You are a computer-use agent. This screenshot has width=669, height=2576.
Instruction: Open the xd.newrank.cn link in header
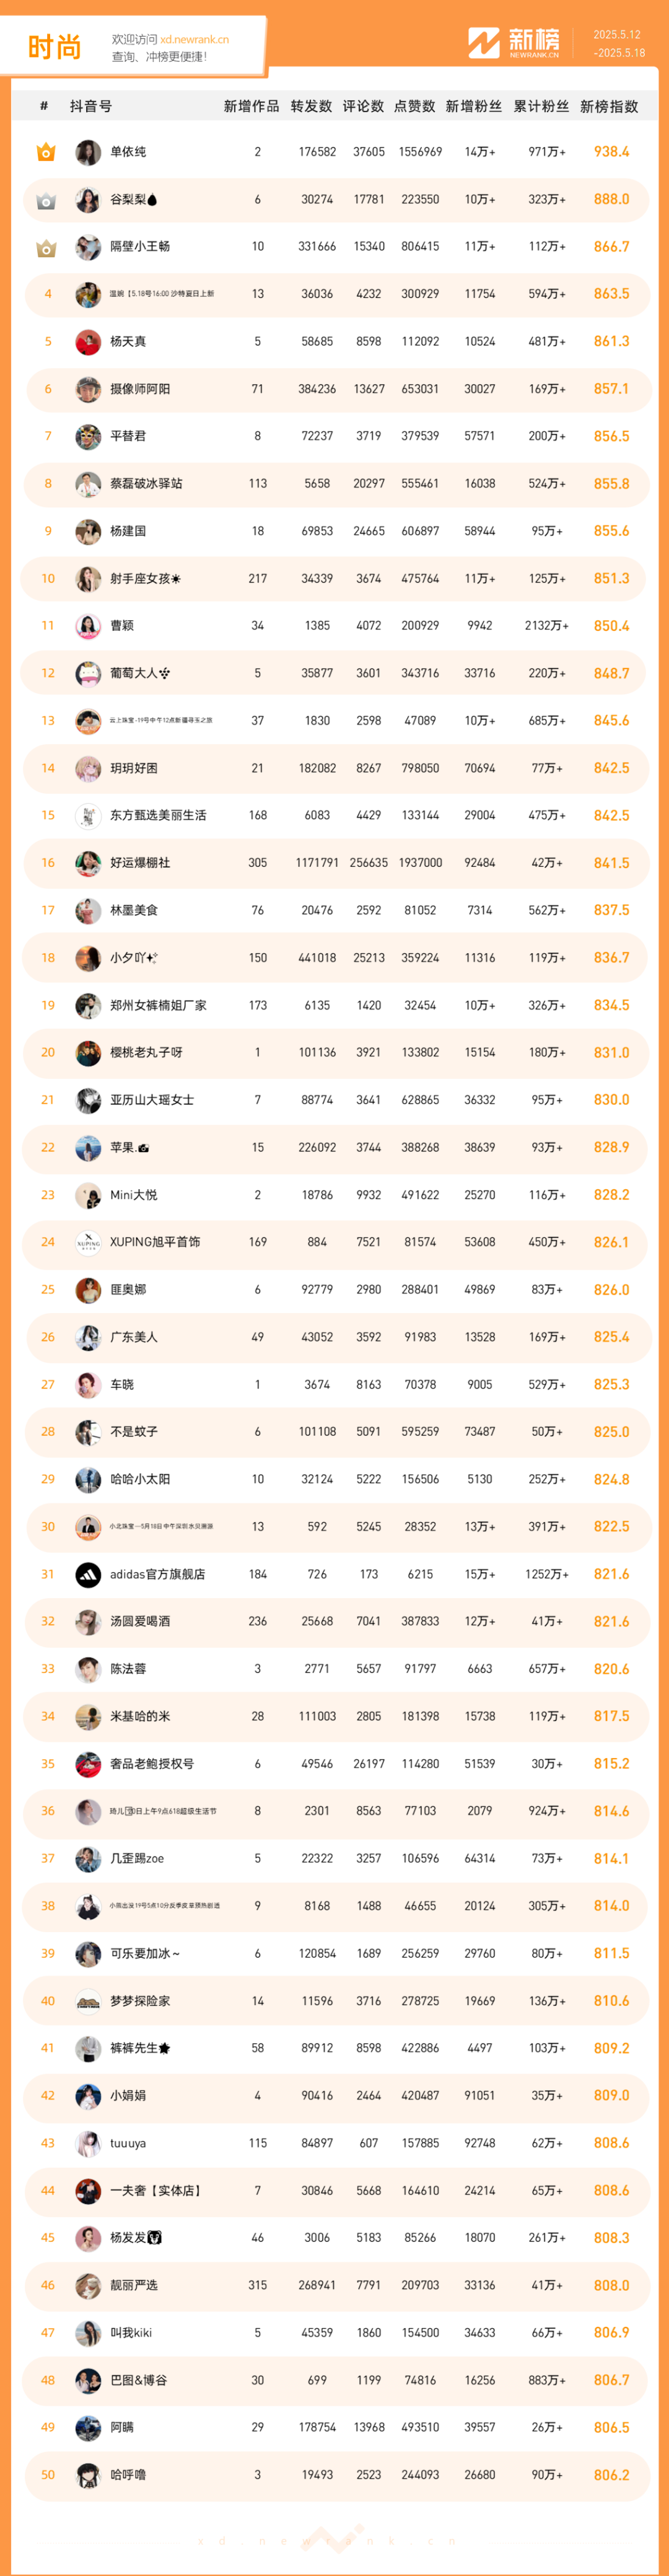click(x=195, y=40)
